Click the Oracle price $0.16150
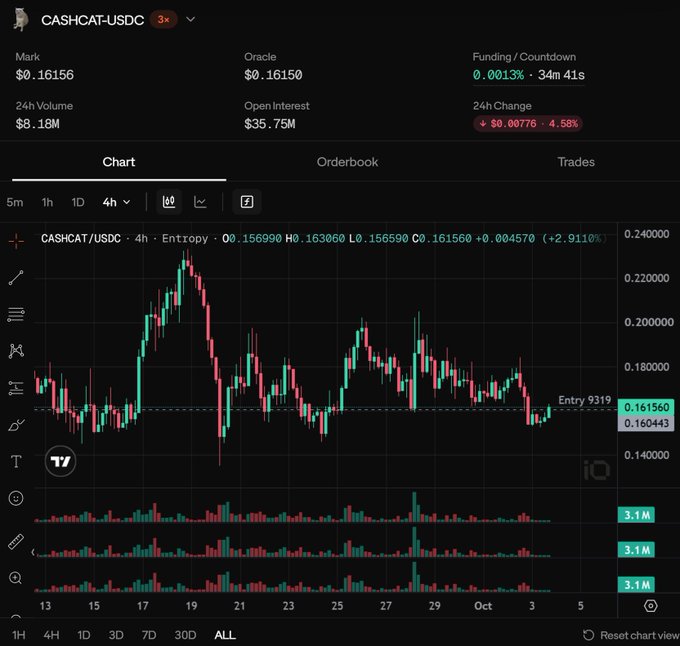The width and height of the screenshot is (680, 646). click(x=273, y=75)
